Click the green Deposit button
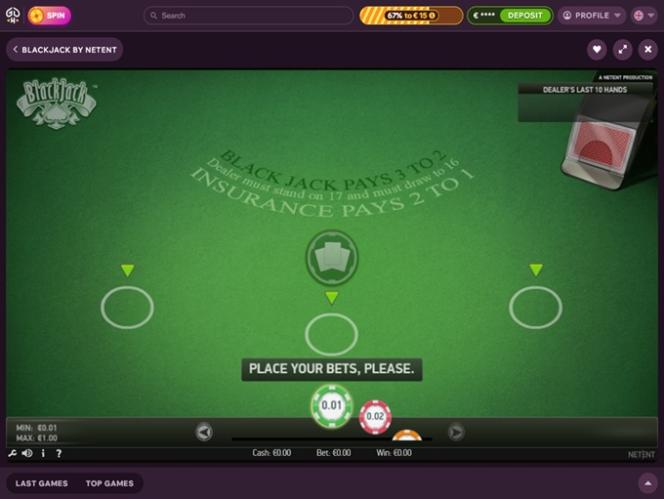664x499 pixels. pos(525,16)
